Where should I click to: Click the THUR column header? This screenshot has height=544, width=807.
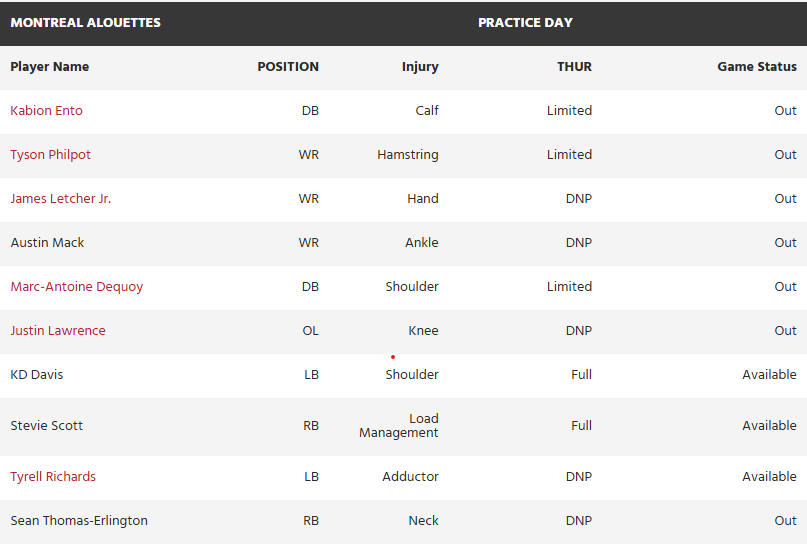(x=574, y=67)
